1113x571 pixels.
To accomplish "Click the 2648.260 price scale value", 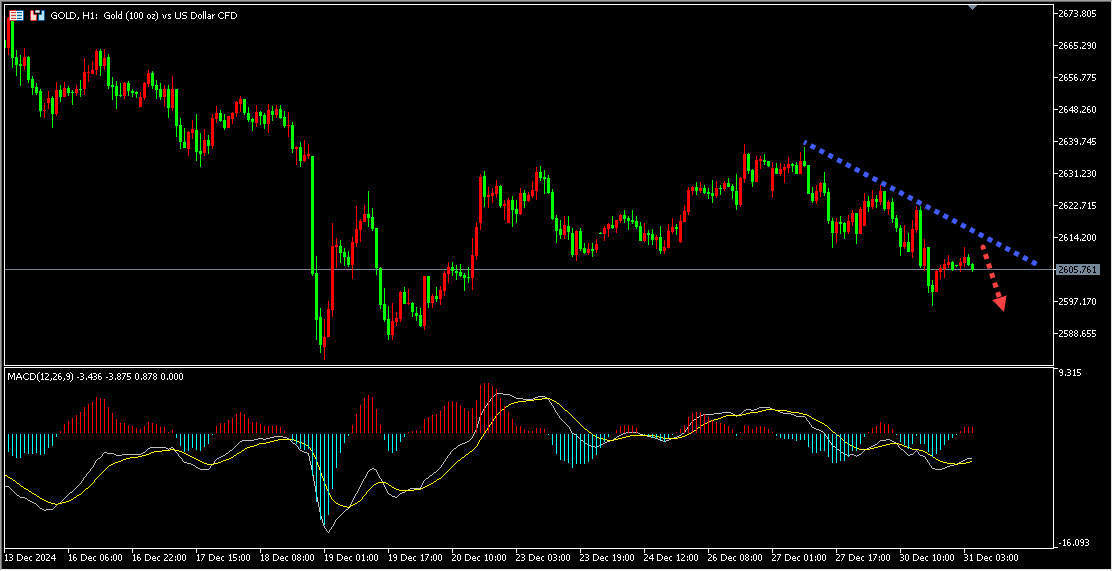I will 1078,109.
